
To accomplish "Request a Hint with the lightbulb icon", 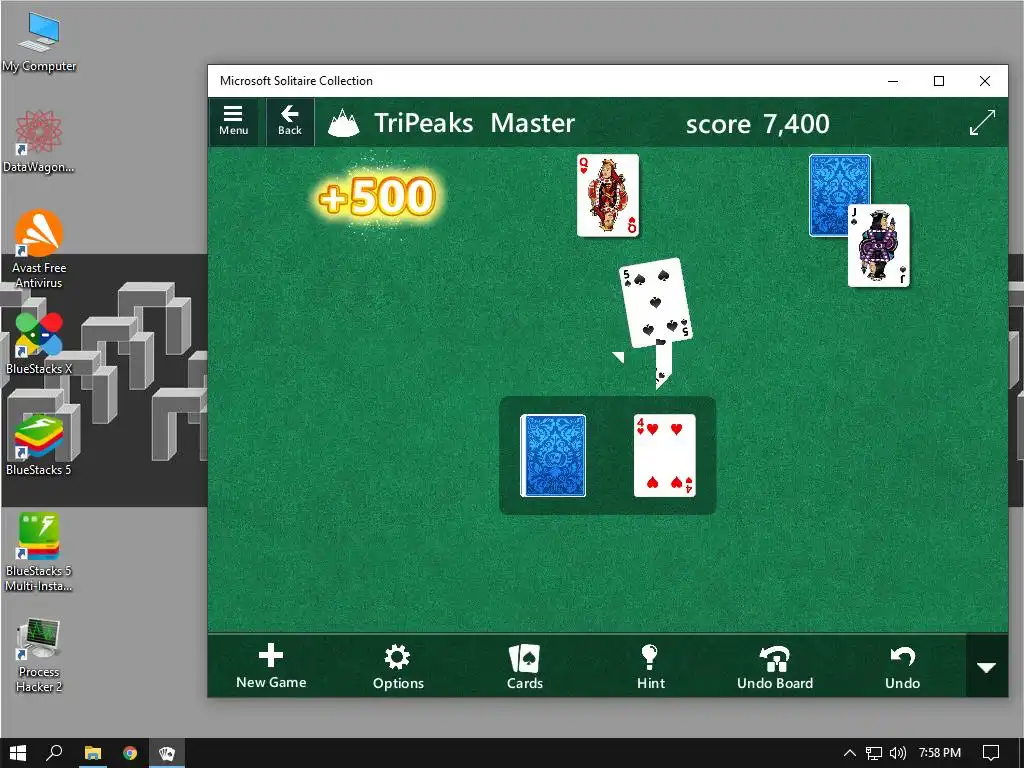I will [x=650, y=667].
